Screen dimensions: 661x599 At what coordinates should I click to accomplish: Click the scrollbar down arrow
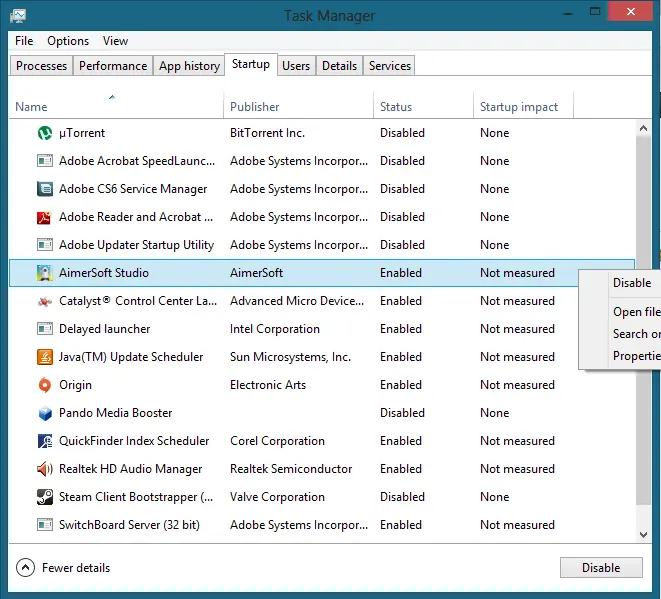tap(643, 535)
